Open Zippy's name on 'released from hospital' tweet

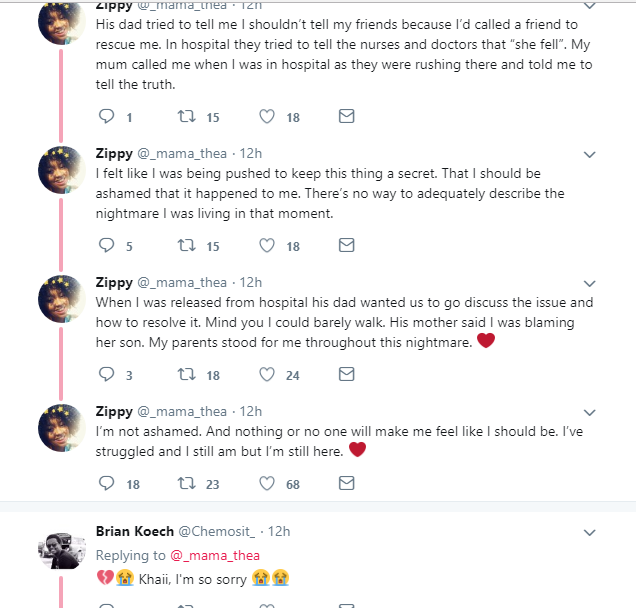tap(113, 283)
